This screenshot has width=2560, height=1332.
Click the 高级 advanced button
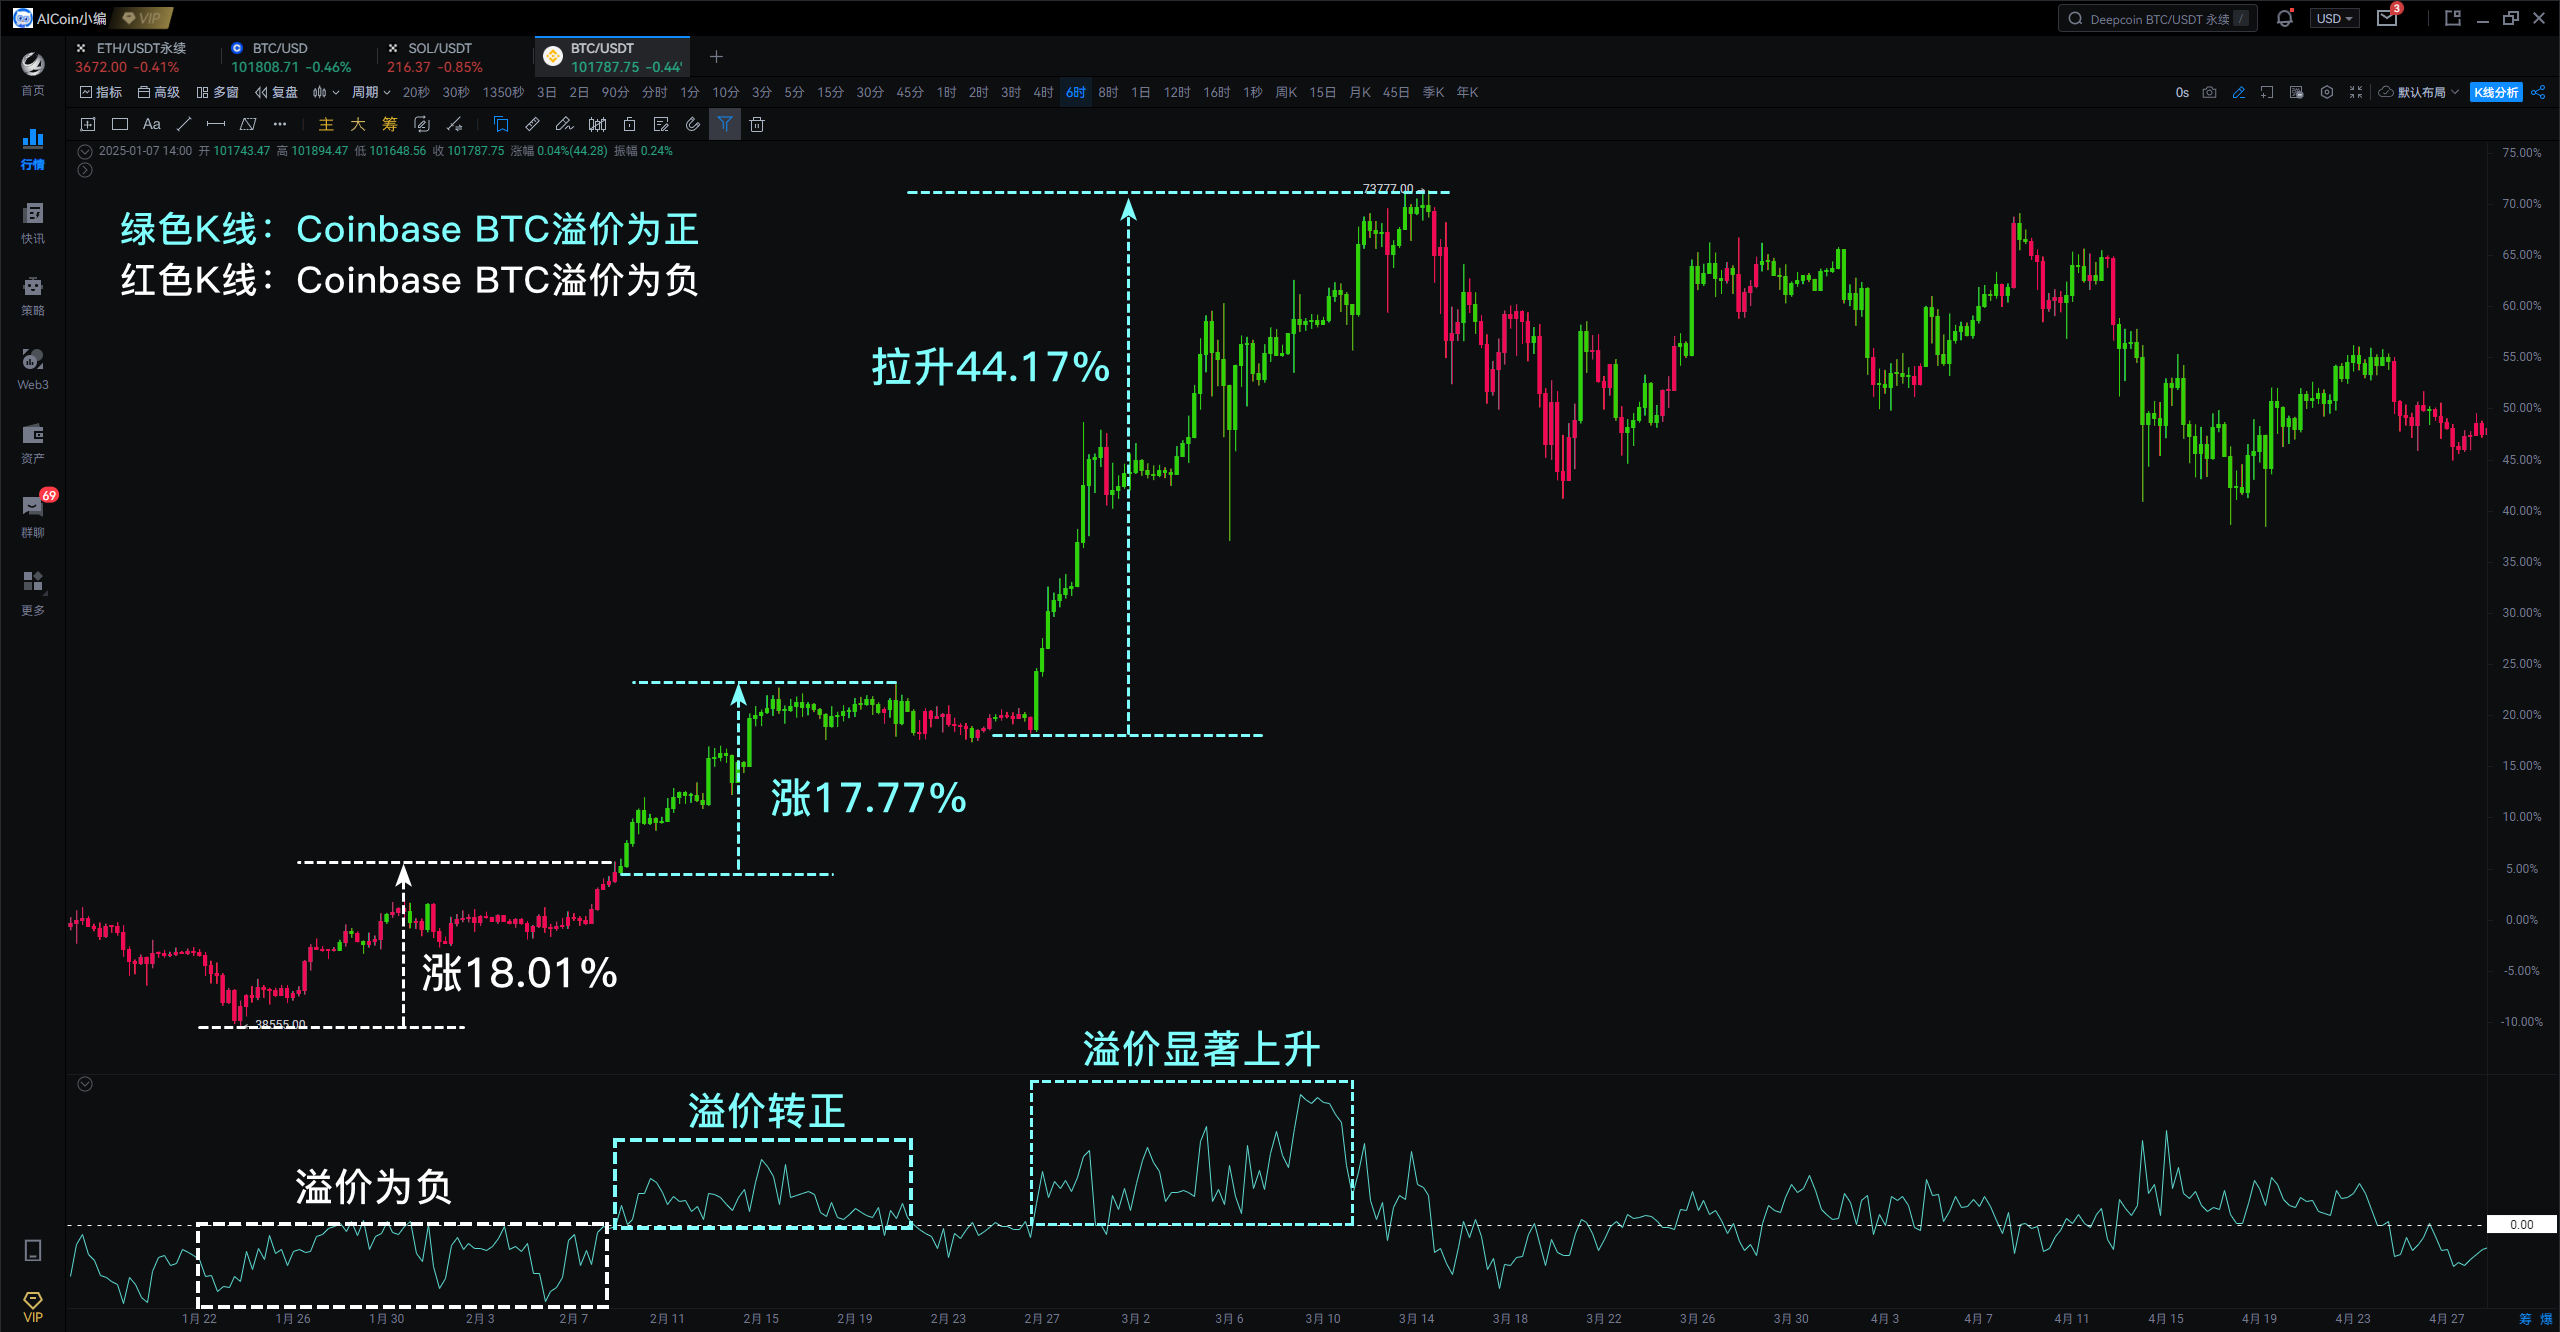pos(159,92)
